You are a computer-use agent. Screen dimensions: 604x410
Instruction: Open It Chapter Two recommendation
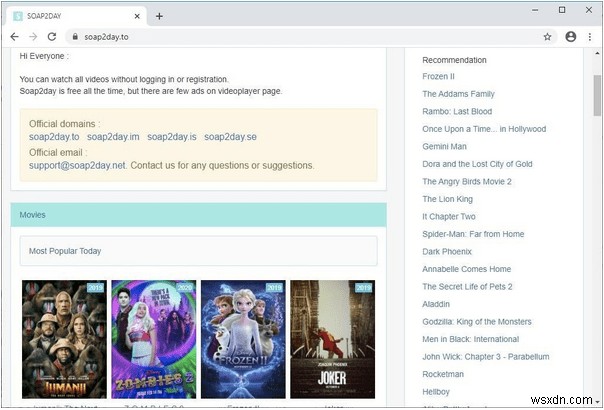[449, 217]
